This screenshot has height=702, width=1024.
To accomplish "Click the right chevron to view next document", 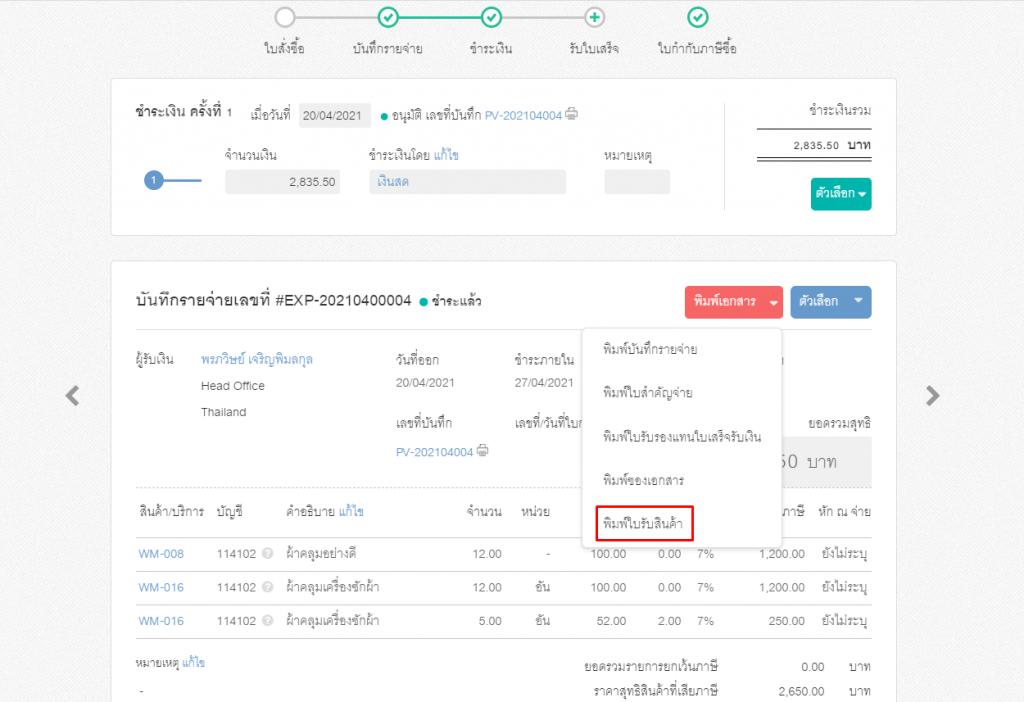I will [933, 395].
